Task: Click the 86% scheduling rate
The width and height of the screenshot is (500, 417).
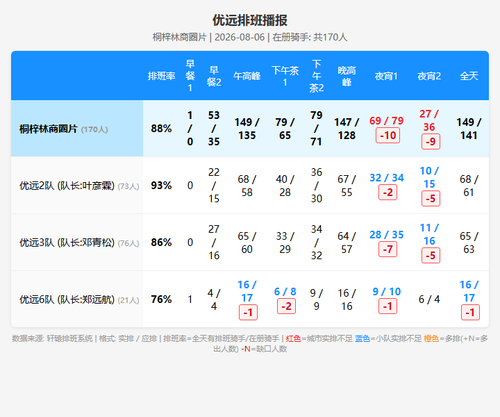Action: (161, 242)
